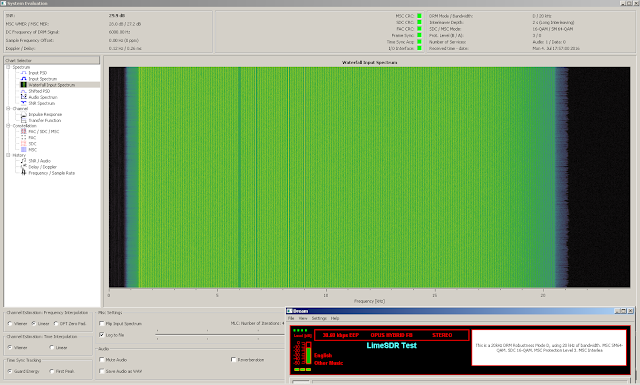Open the View menu in Dream window
Image resolution: width=640 pixels, height=385 pixels.
pos(303,318)
